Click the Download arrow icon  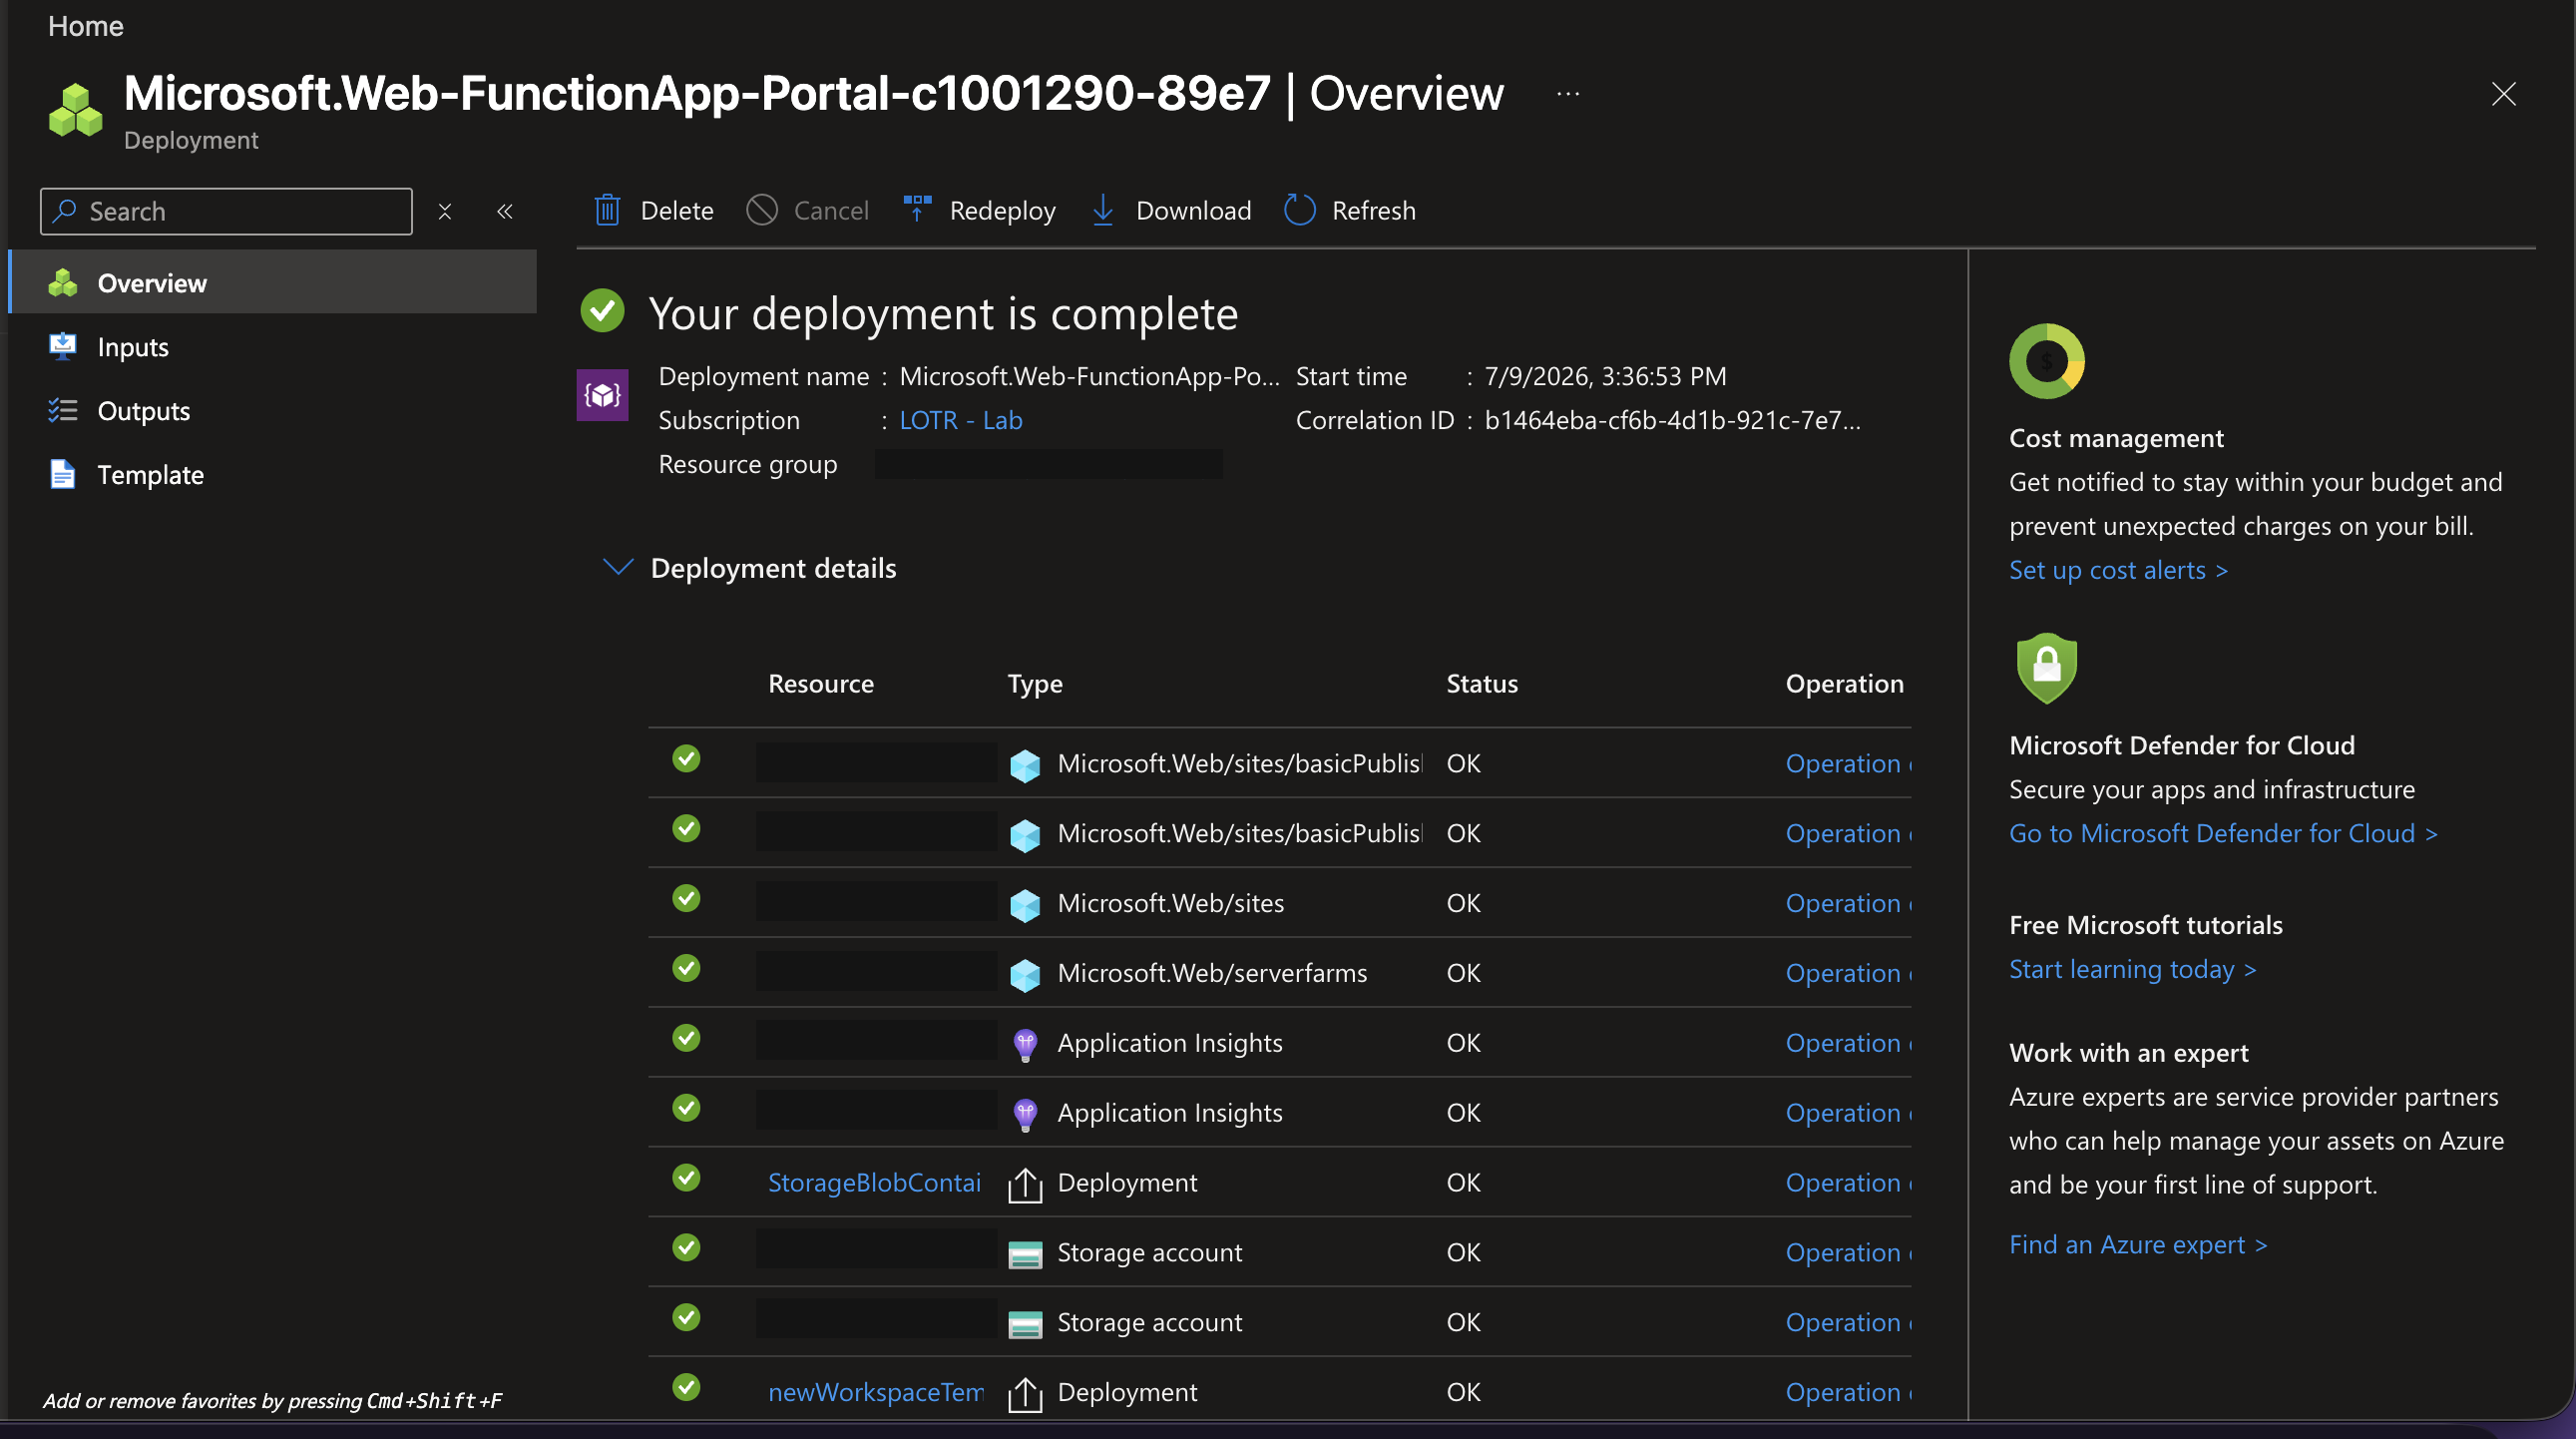pyautogui.click(x=1103, y=210)
